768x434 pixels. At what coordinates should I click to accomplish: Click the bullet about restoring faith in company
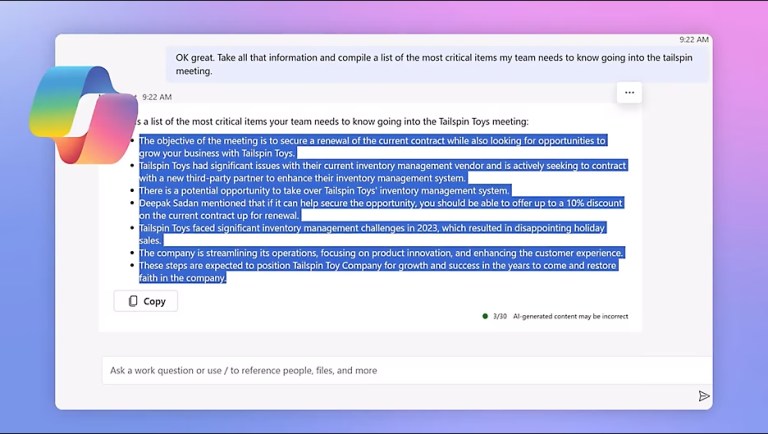pyautogui.click(x=378, y=271)
